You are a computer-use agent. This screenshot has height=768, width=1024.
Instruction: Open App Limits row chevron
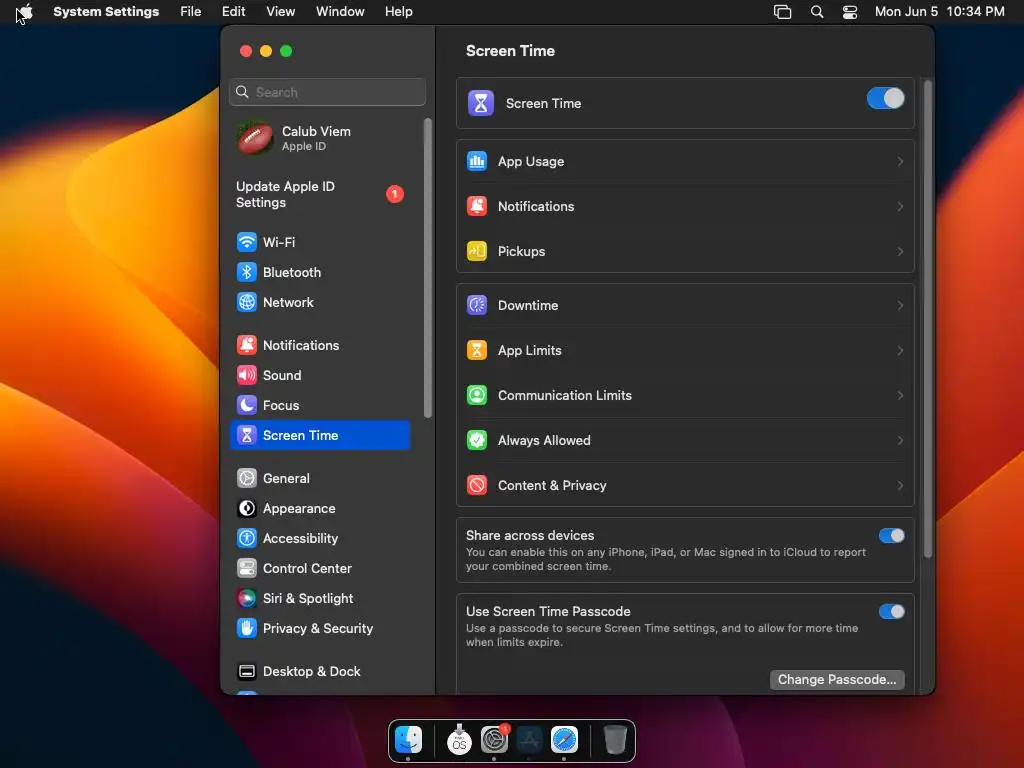[x=900, y=351]
